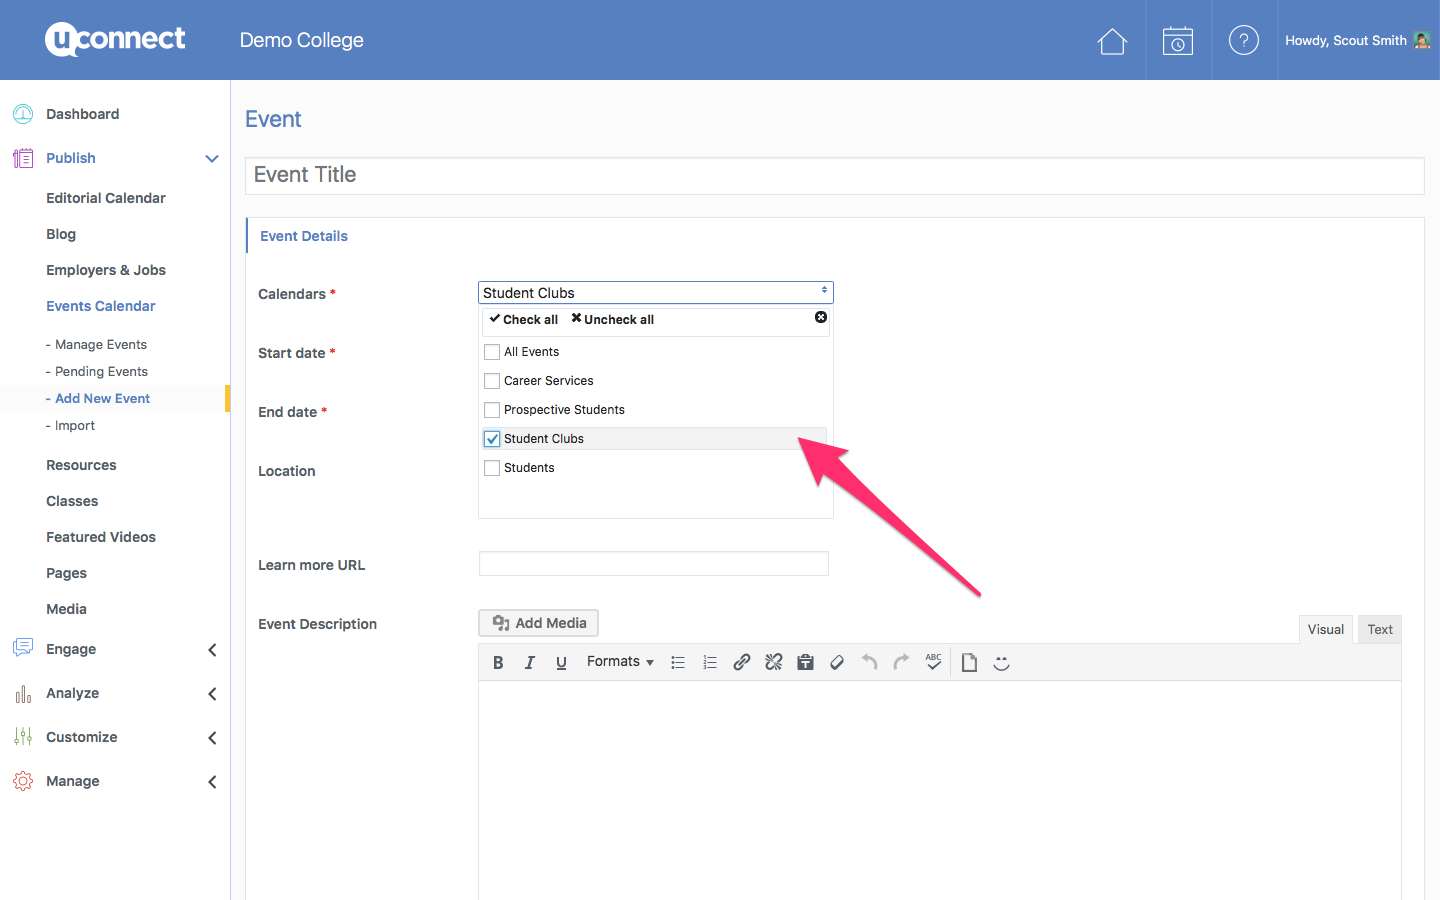This screenshot has height=900, width=1440.
Task: Collapse the Publish sidebar section
Action: click(211, 158)
